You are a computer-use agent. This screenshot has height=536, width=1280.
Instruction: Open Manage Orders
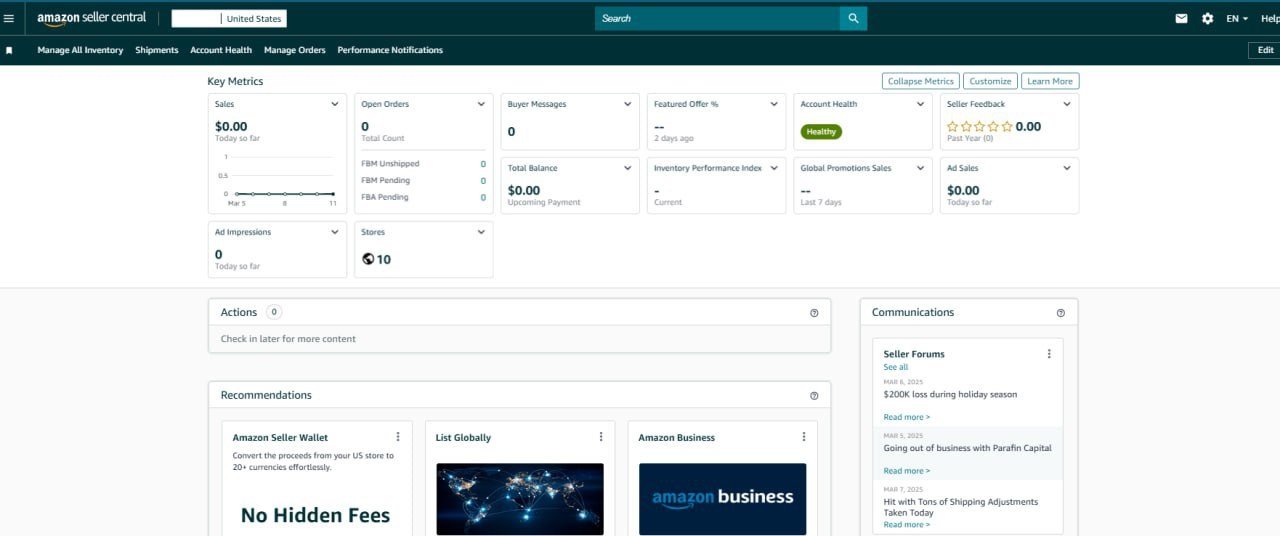click(x=295, y=50)
